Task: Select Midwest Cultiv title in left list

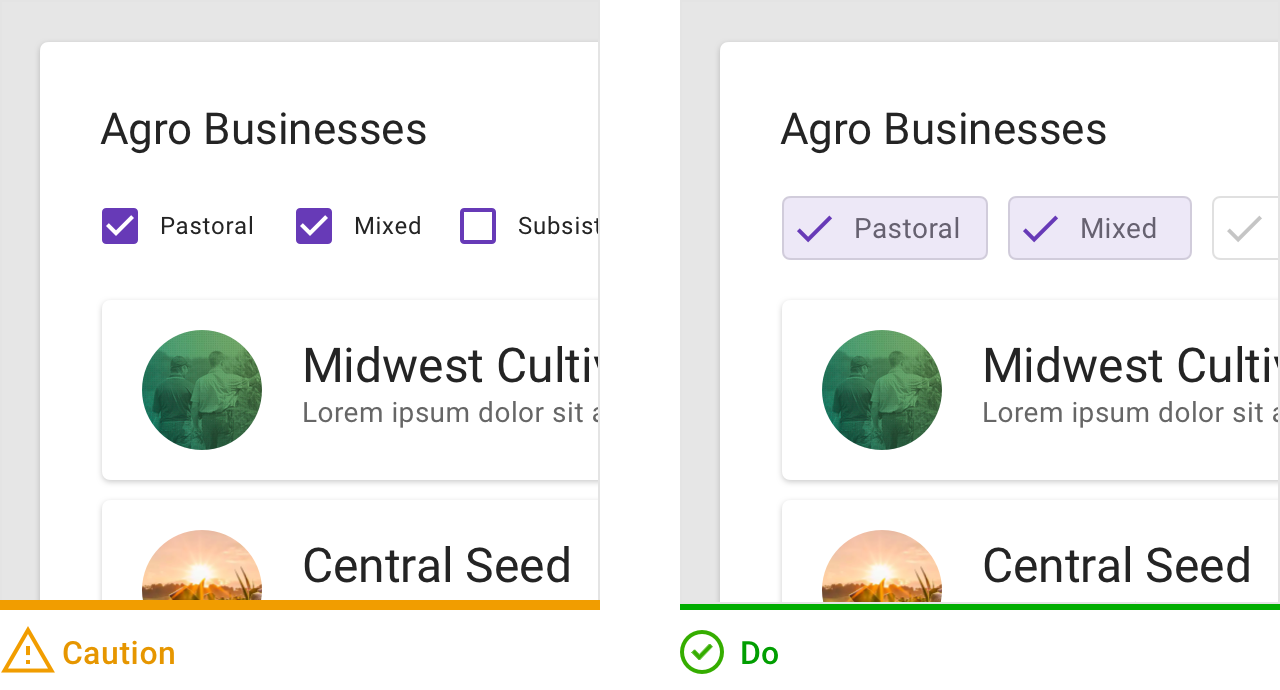Action: 450,365
